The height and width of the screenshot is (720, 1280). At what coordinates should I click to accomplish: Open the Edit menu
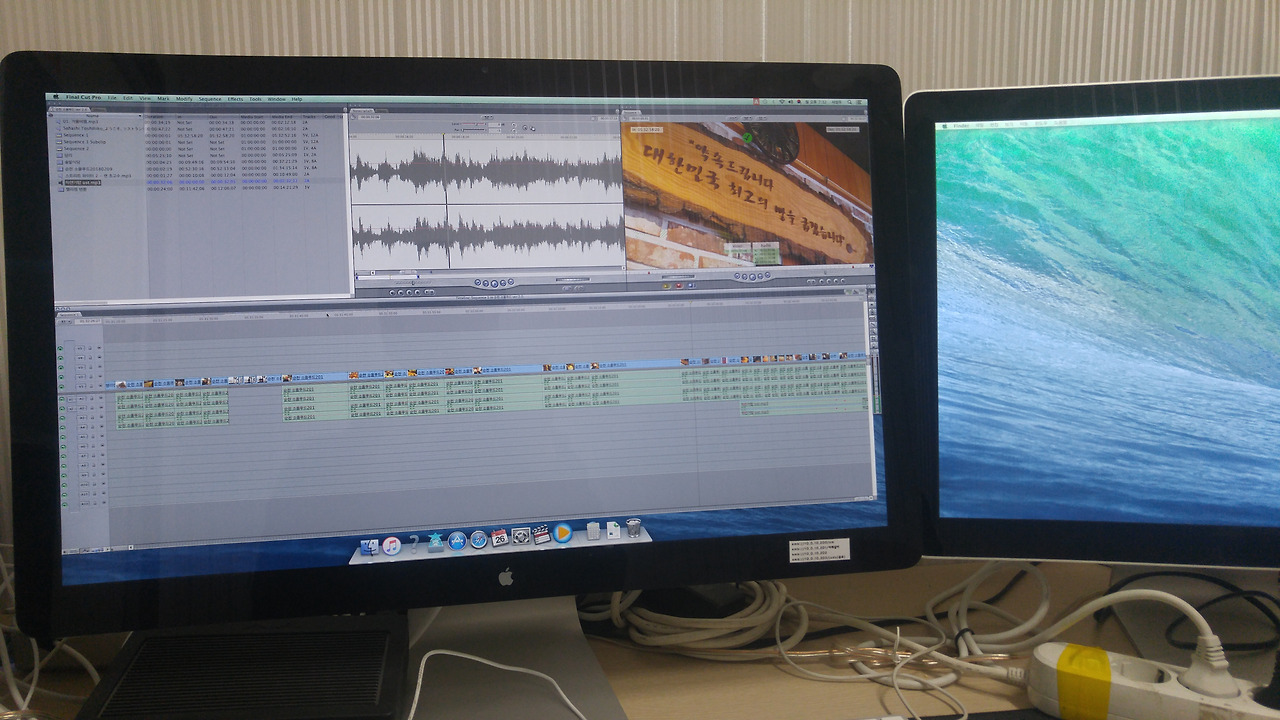pos(128,98)
